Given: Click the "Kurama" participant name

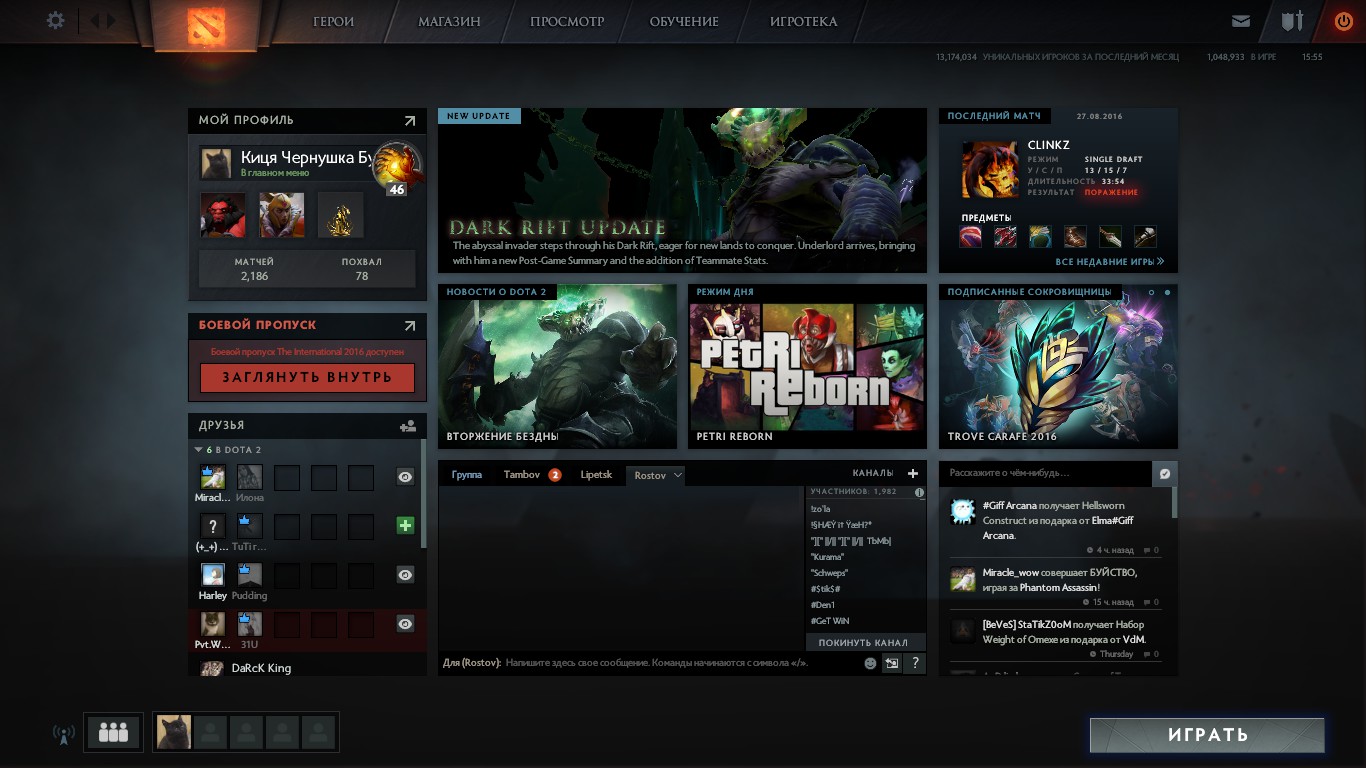Looking at the screenshot, I should point(828,557).
